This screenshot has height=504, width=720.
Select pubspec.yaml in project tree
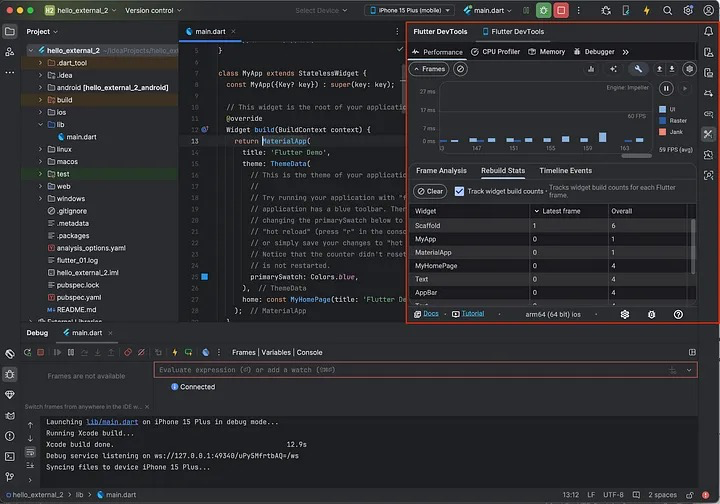point(79,297)
